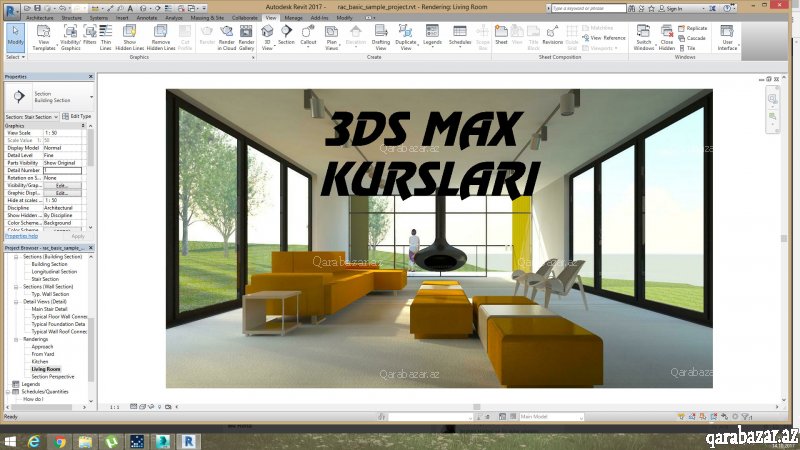The height and width of the screenshot is (450, 800).
Task: Collapse Sections (Building Section) tree node
Action: (16, 257)
